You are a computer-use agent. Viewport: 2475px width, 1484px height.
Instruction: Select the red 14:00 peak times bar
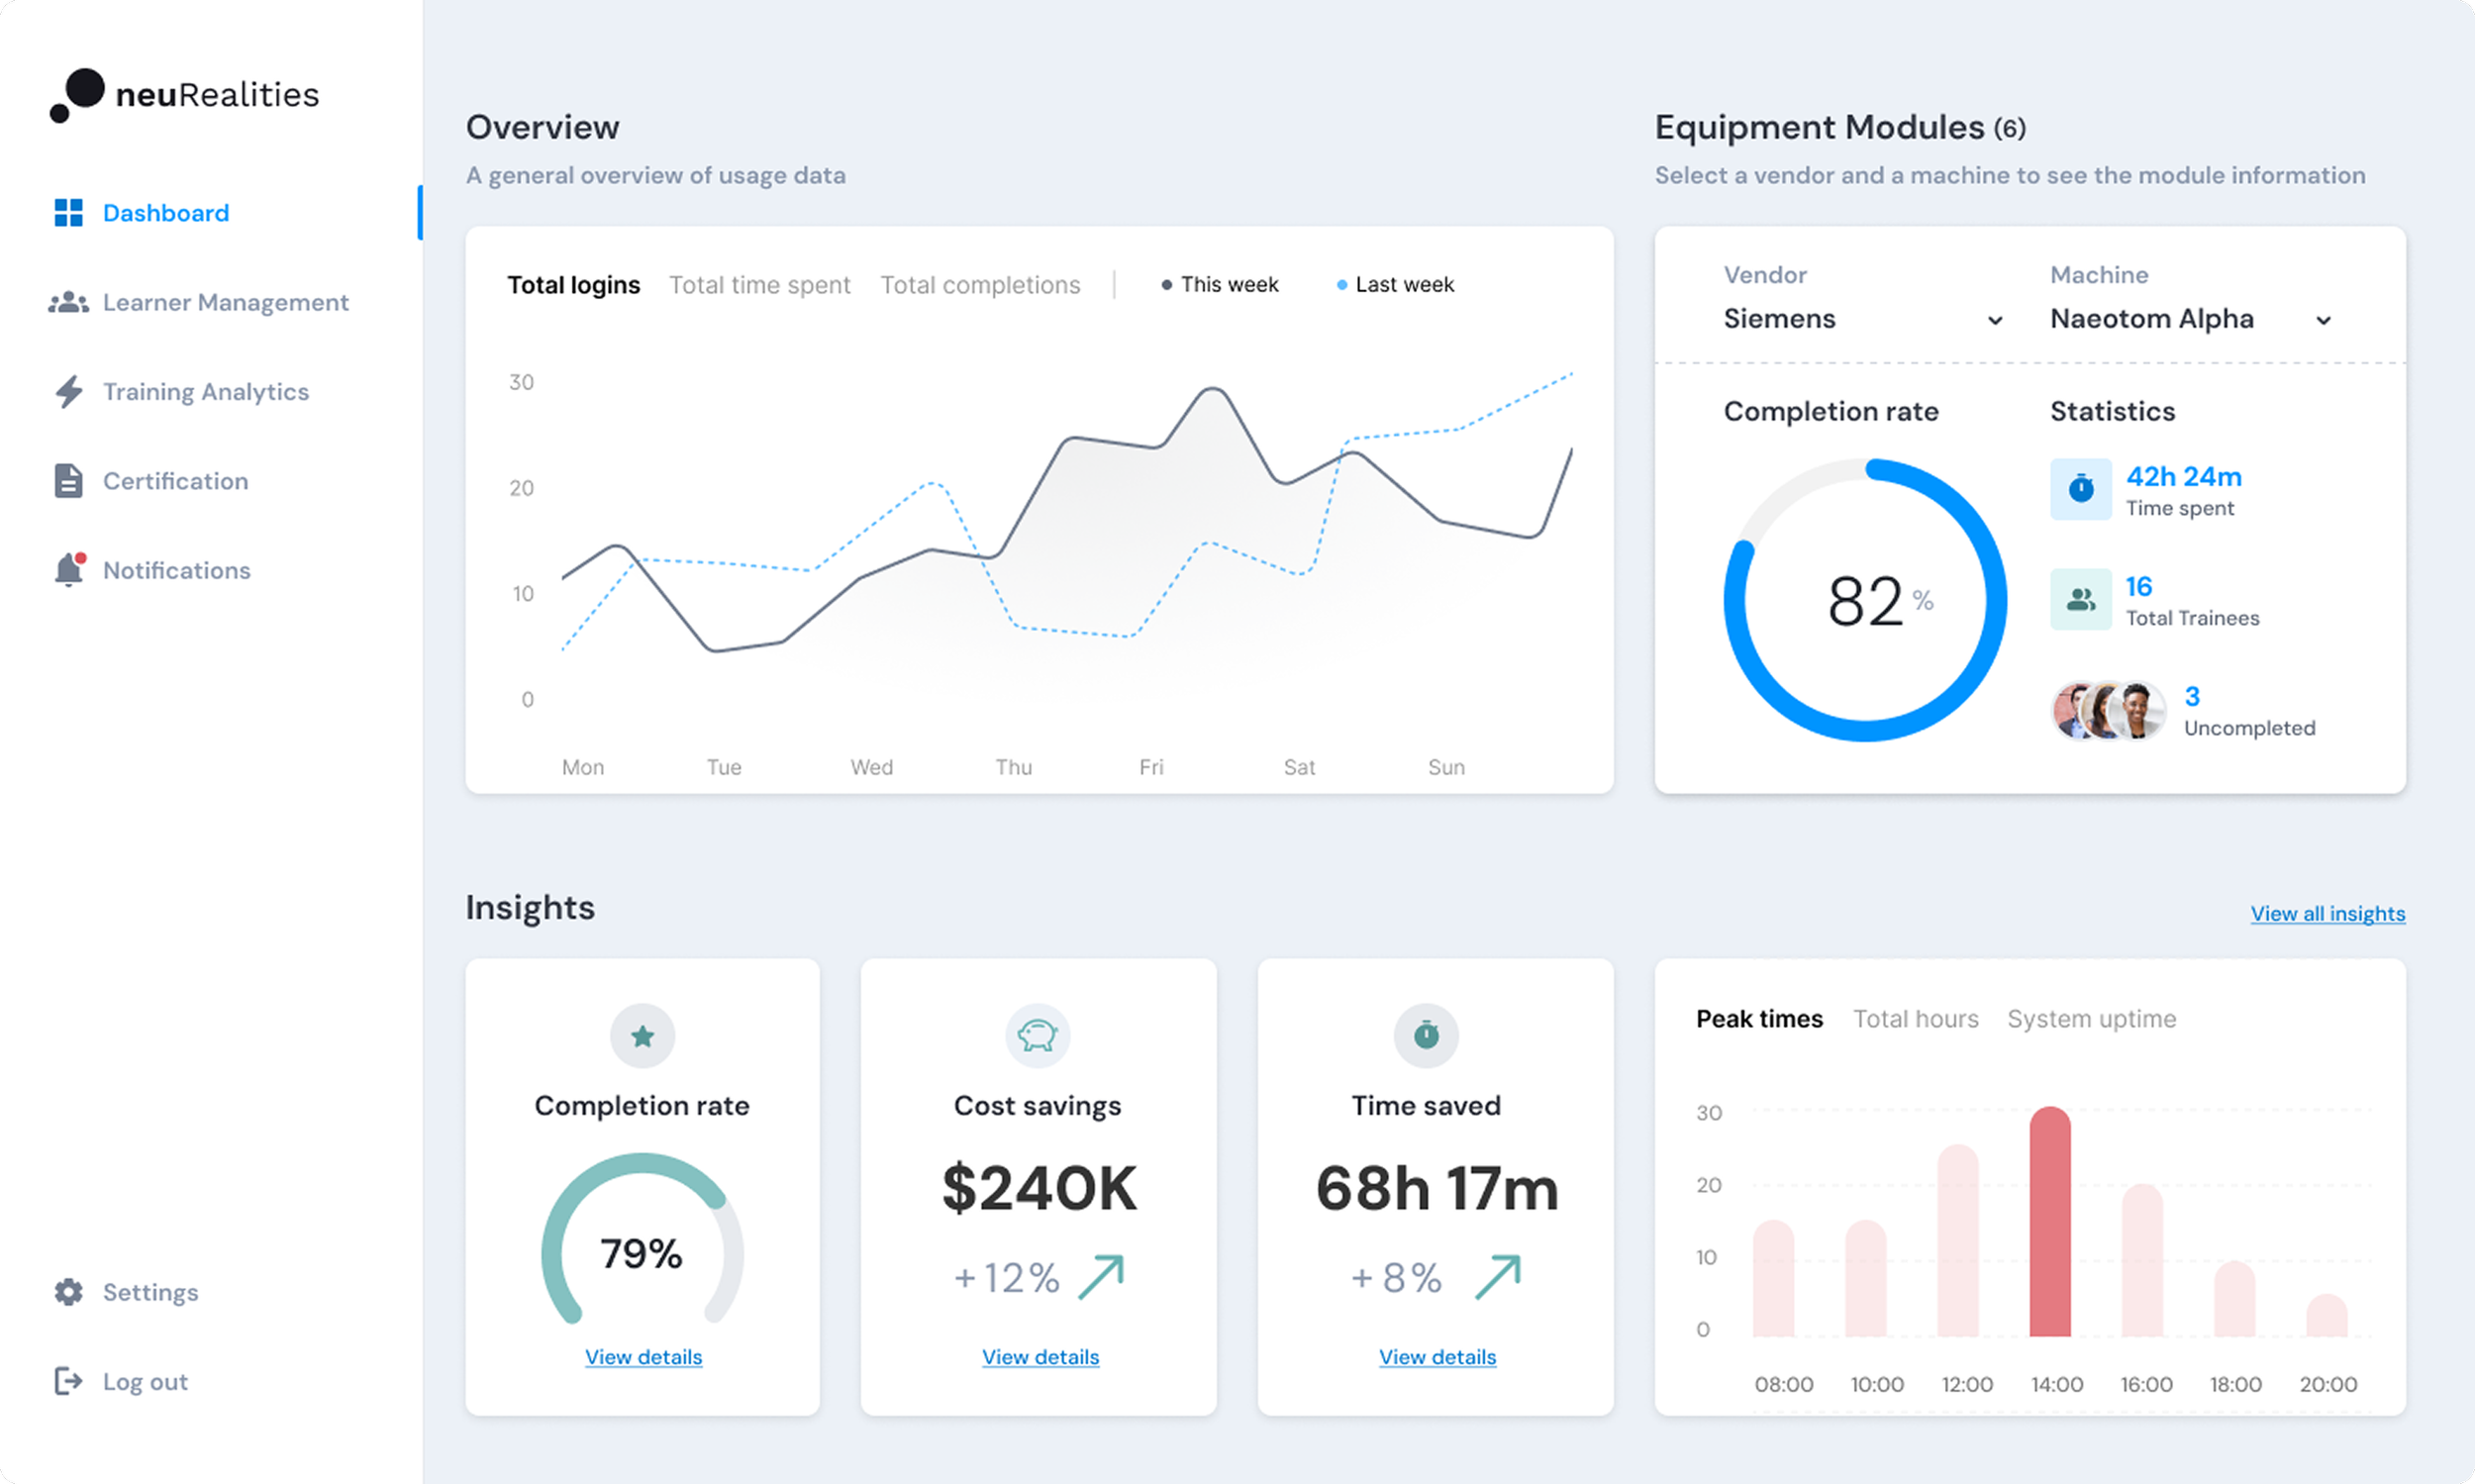2050,1220
